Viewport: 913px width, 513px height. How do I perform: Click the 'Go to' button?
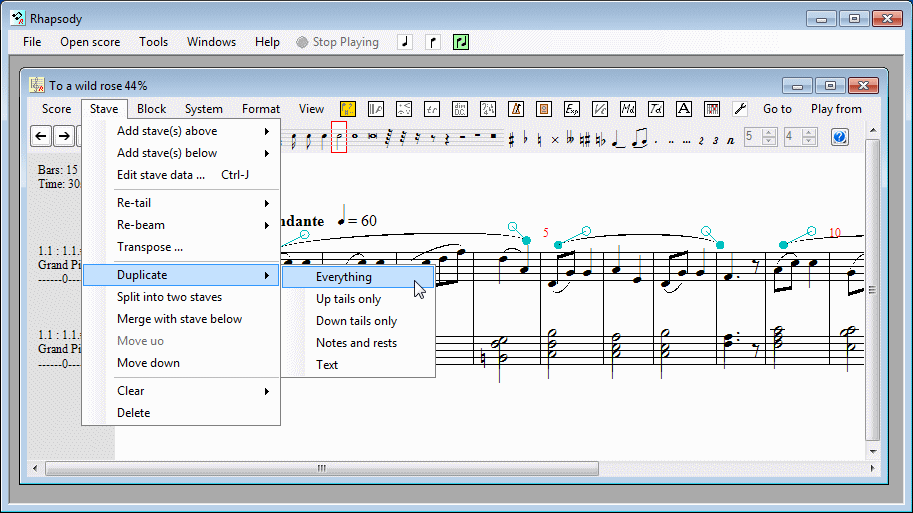pos(777,109)
